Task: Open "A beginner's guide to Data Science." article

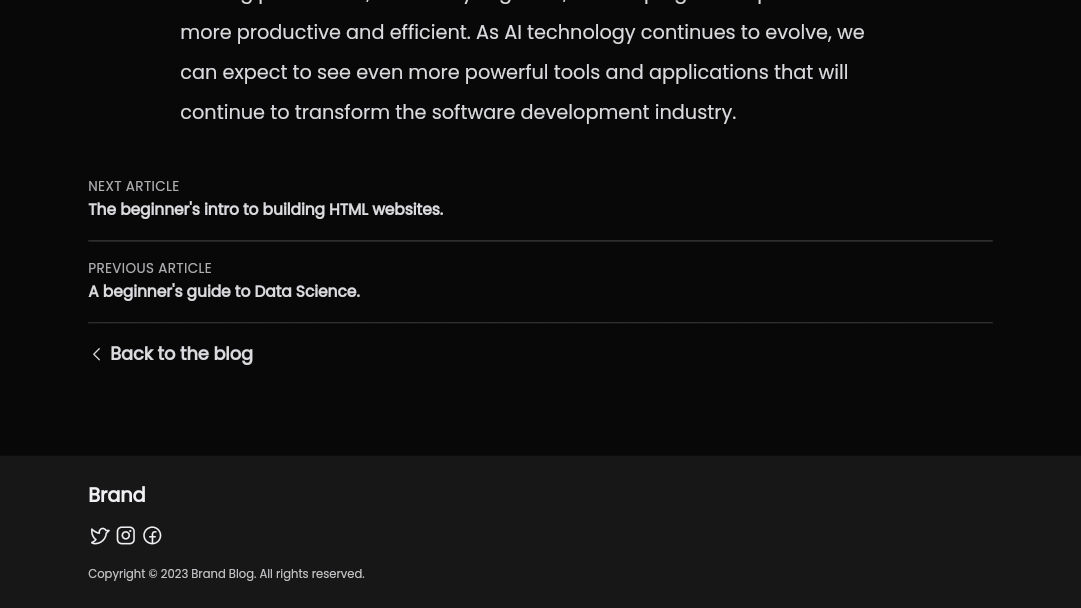Action: (224, 292)
